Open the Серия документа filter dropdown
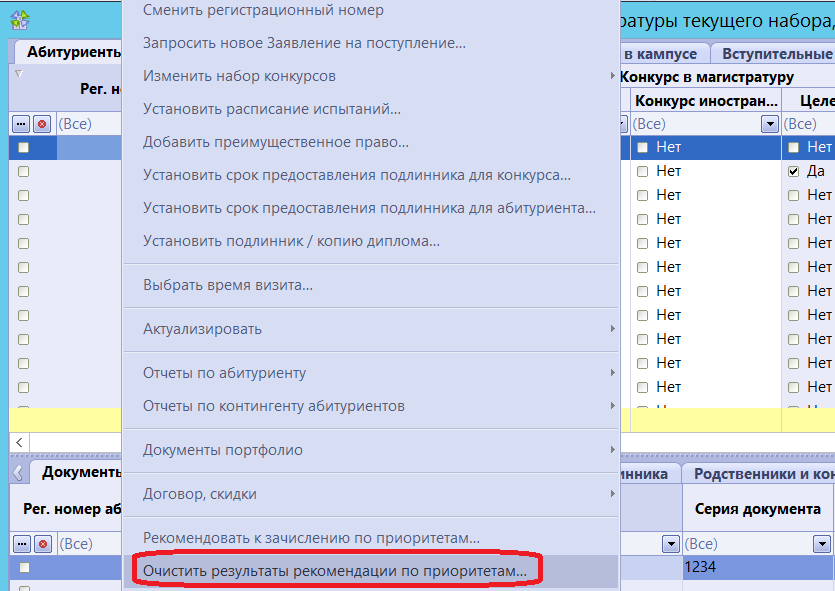 click(x=822, y=544)
